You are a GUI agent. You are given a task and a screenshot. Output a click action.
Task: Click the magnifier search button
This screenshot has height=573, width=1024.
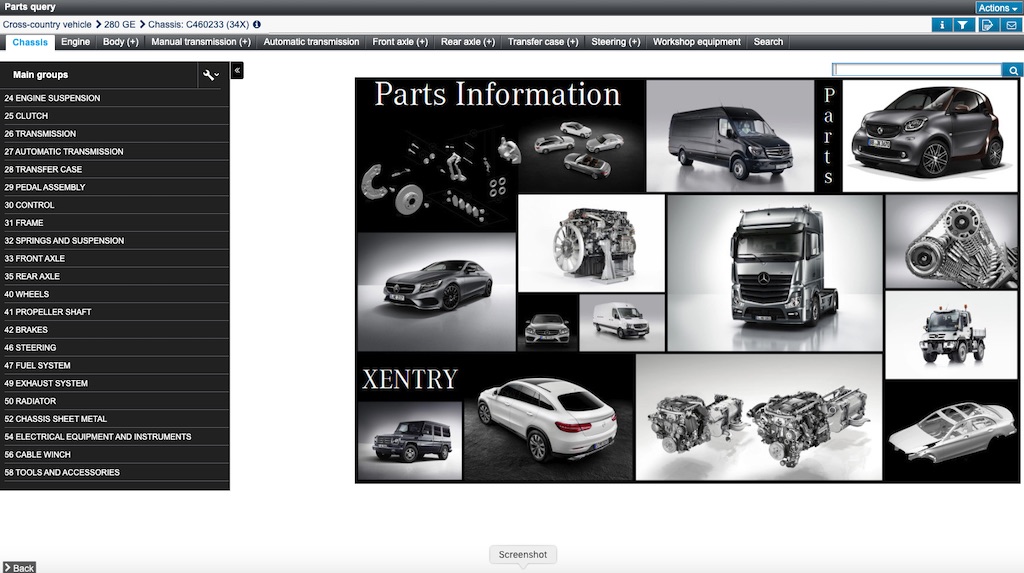pos(1013,70)
